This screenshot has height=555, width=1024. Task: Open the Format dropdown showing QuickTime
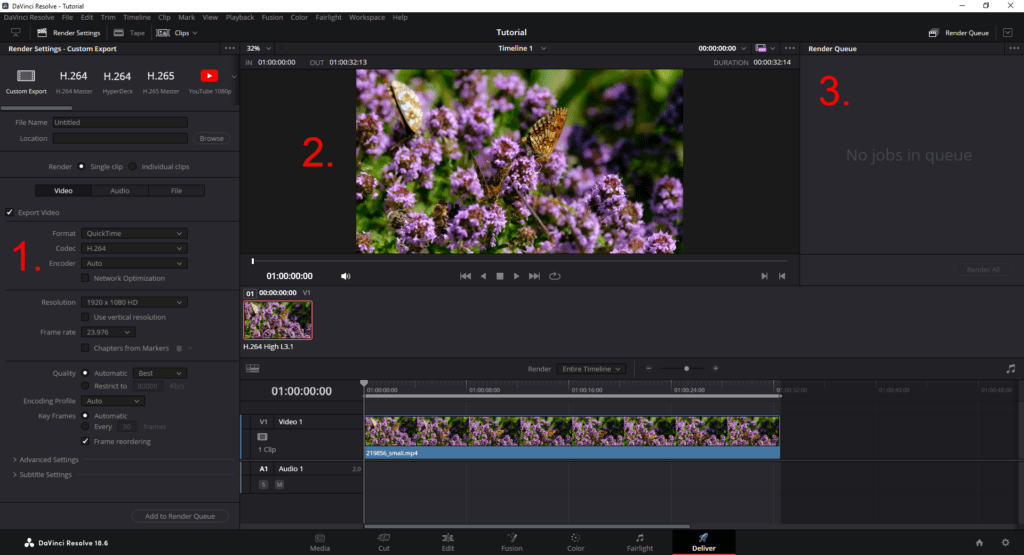134,234
